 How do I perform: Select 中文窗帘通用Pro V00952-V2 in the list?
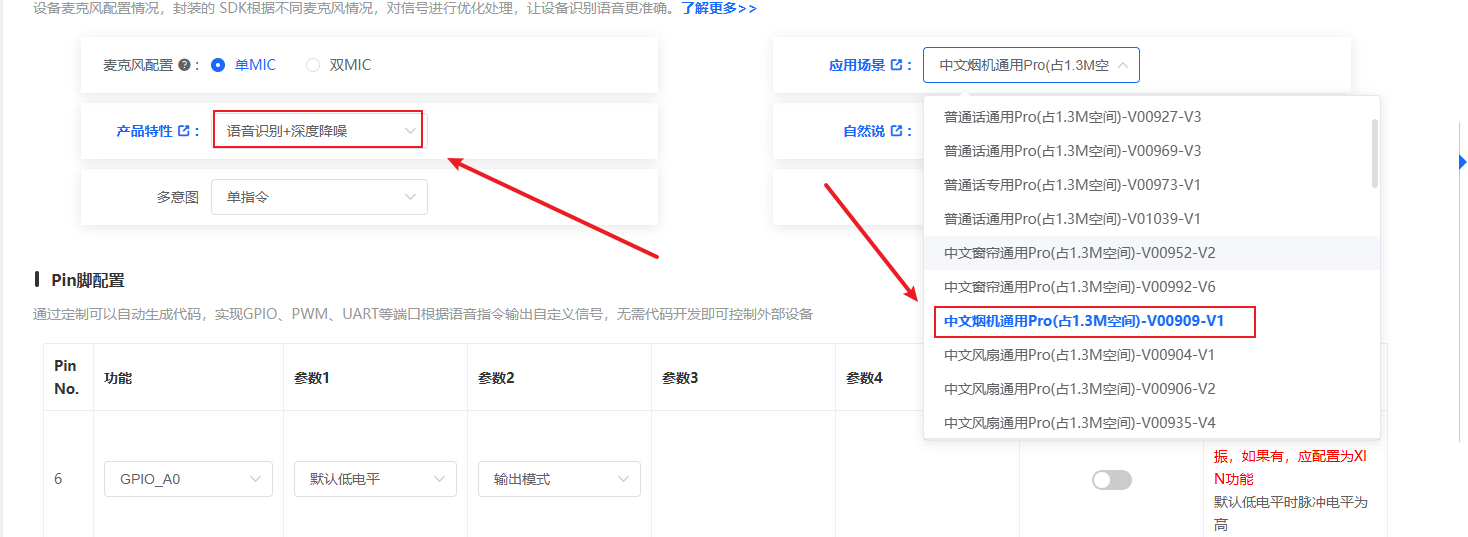click(x=1079, y=253)
